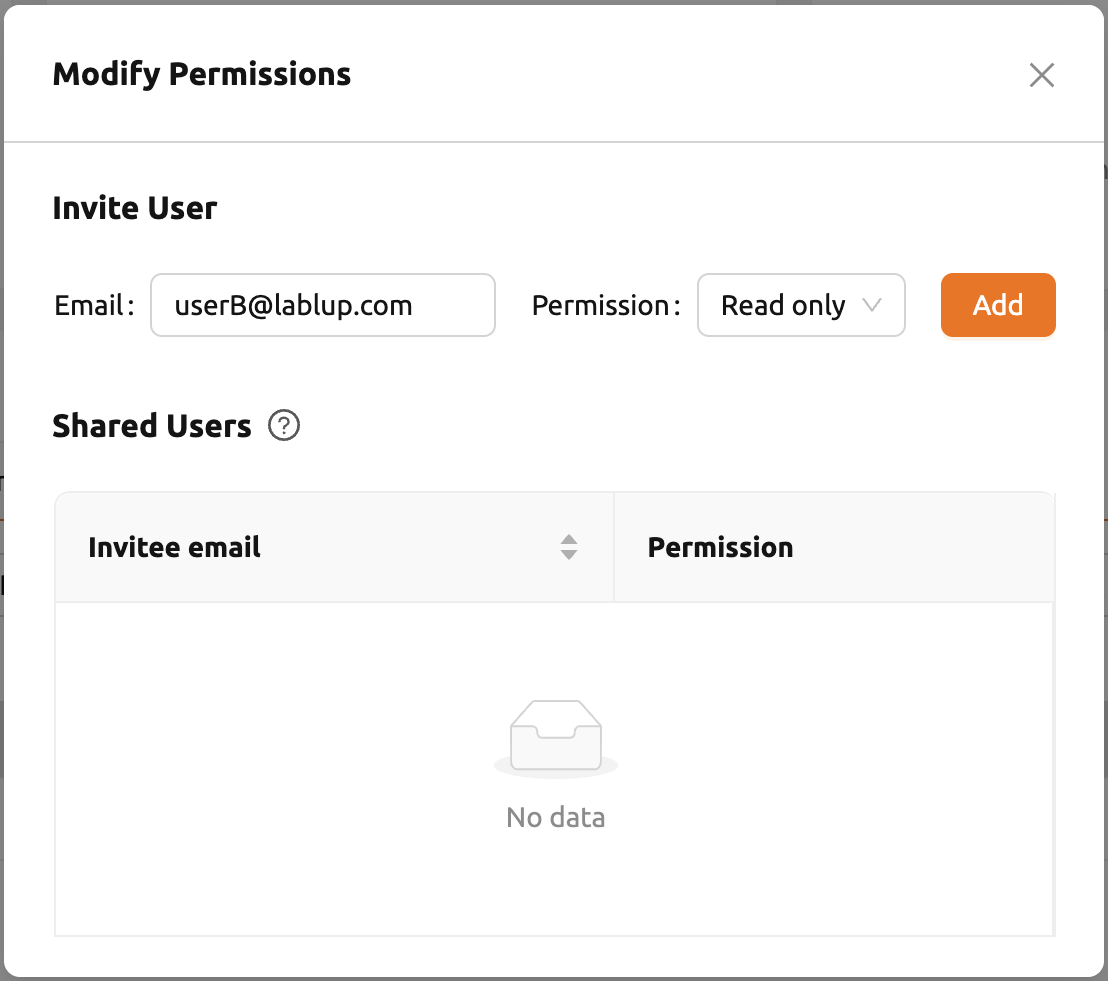This screenshot has width=1108, height=981.
Task: Select the Invitee email column header text
Action: (175, 547)
